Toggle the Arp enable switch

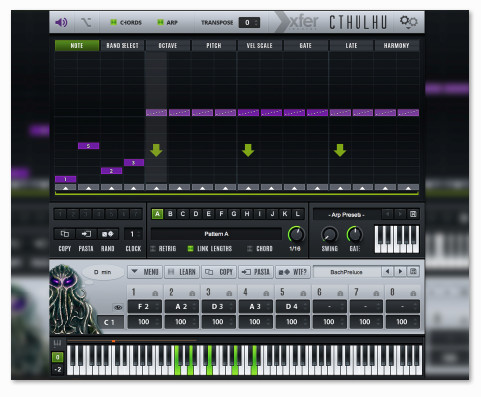160,22
